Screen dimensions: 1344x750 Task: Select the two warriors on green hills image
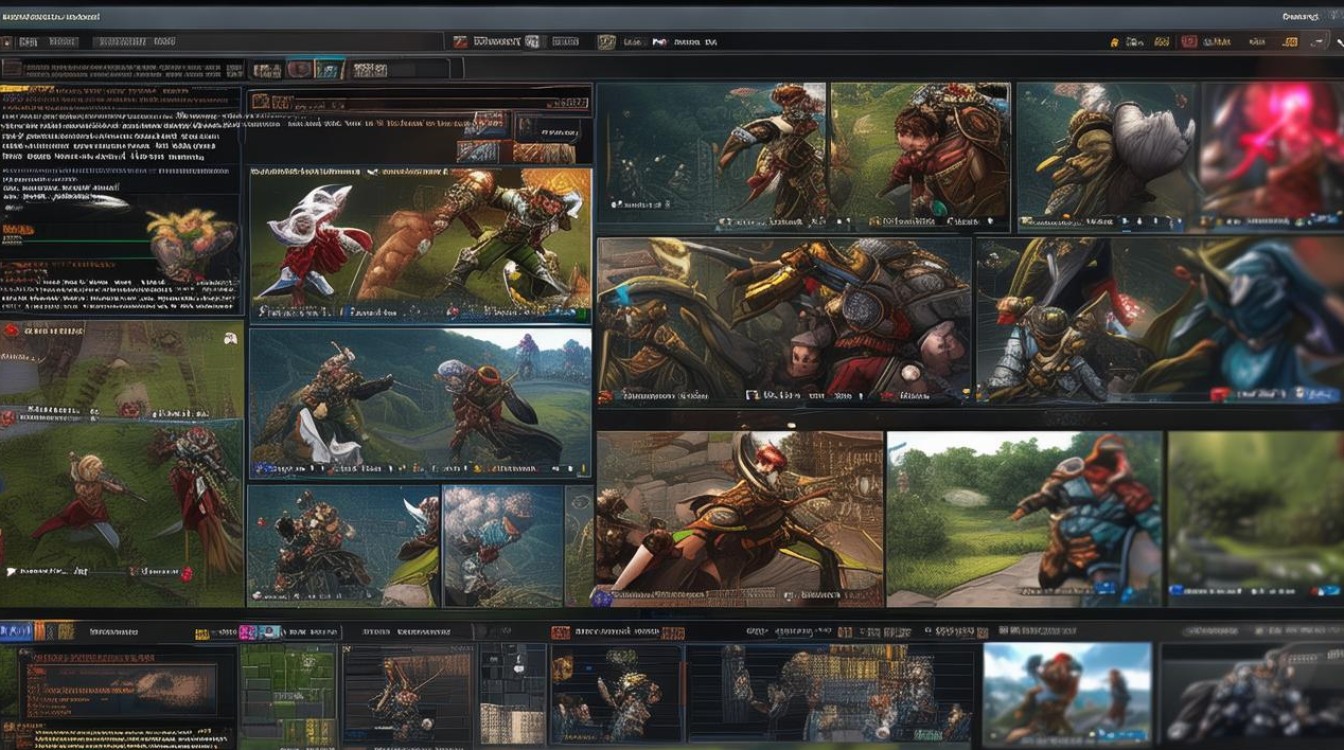pos(420,402)
